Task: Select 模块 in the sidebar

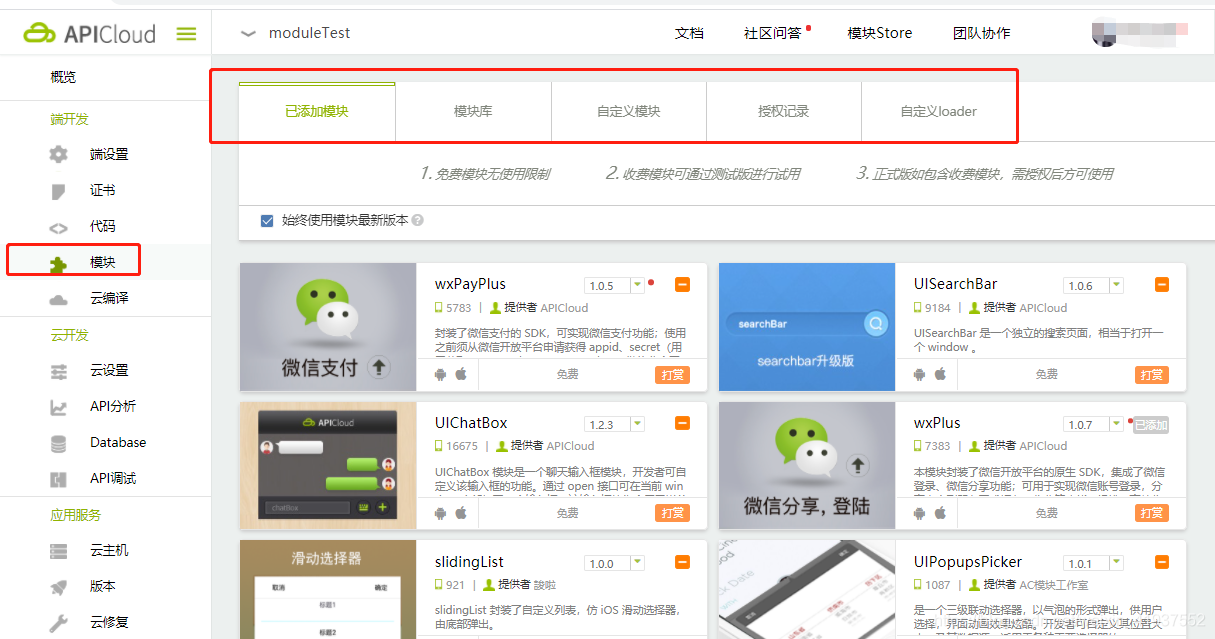Action: pos(102,262)
